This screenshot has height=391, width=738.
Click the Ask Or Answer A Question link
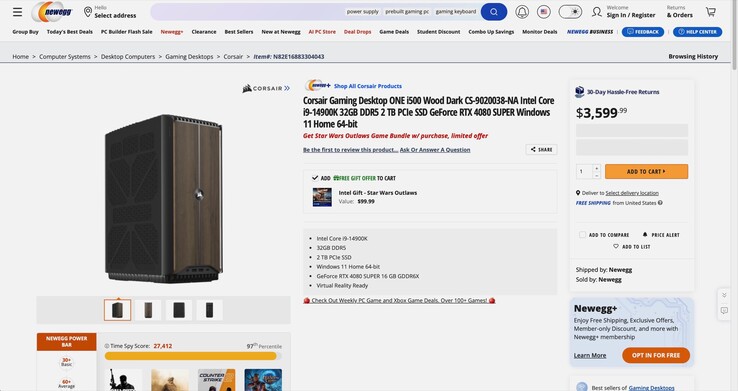click(x=435, y=150)
